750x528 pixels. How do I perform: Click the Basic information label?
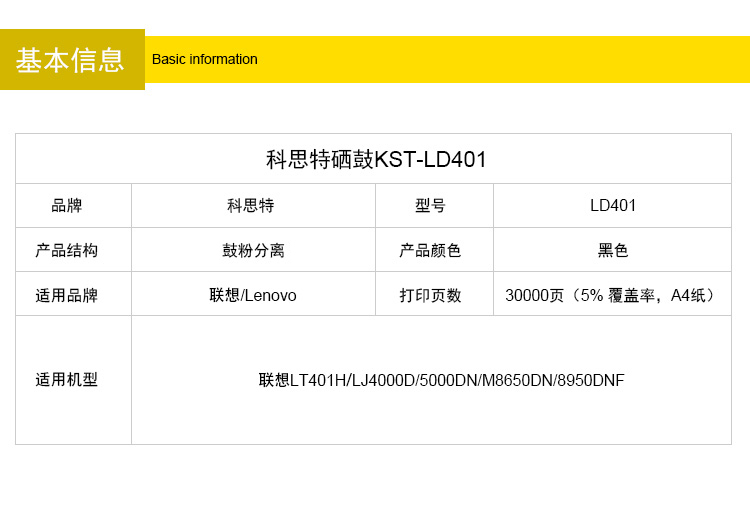tap(205, 59)
